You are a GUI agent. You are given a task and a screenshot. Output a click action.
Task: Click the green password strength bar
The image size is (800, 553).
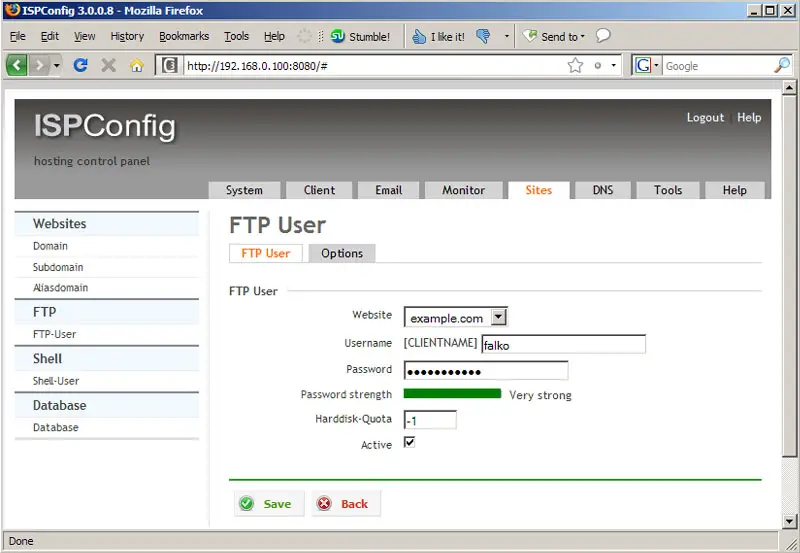pyautogui.click(x=452, y=393)
